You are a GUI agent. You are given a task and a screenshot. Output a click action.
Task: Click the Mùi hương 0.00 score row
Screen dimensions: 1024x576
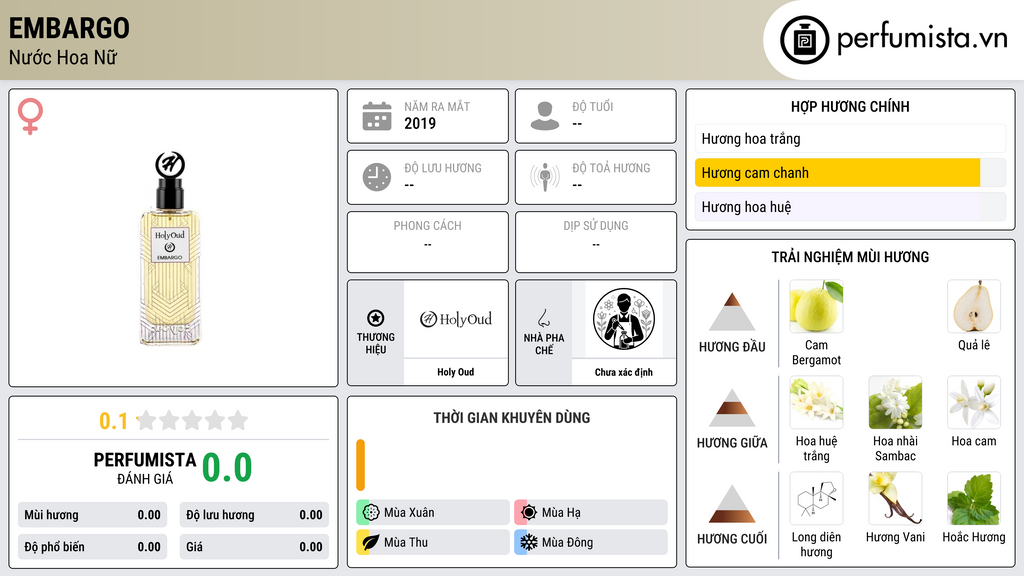pos(92,515)
